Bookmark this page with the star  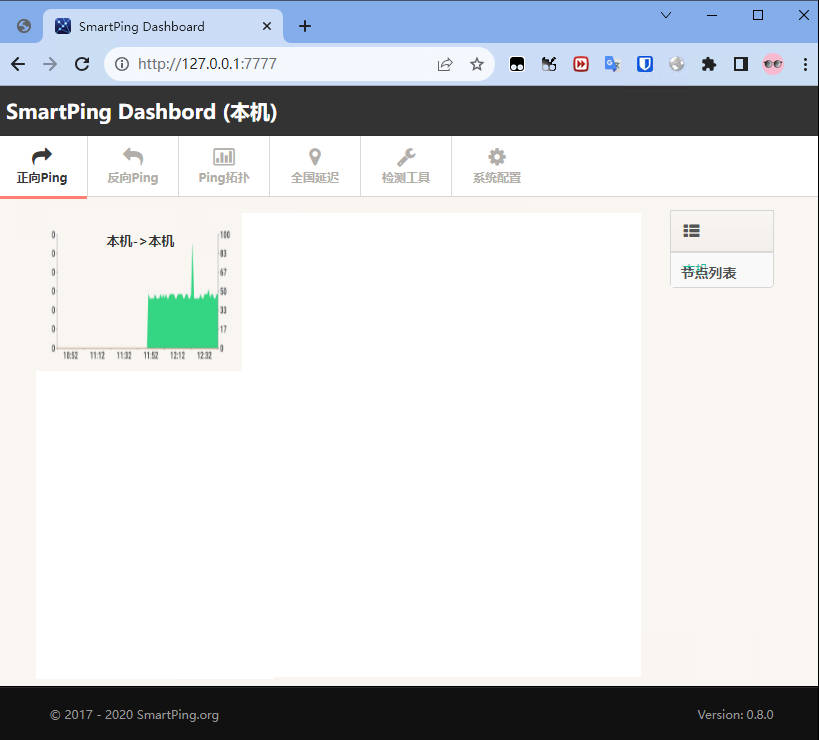point(476,64)
